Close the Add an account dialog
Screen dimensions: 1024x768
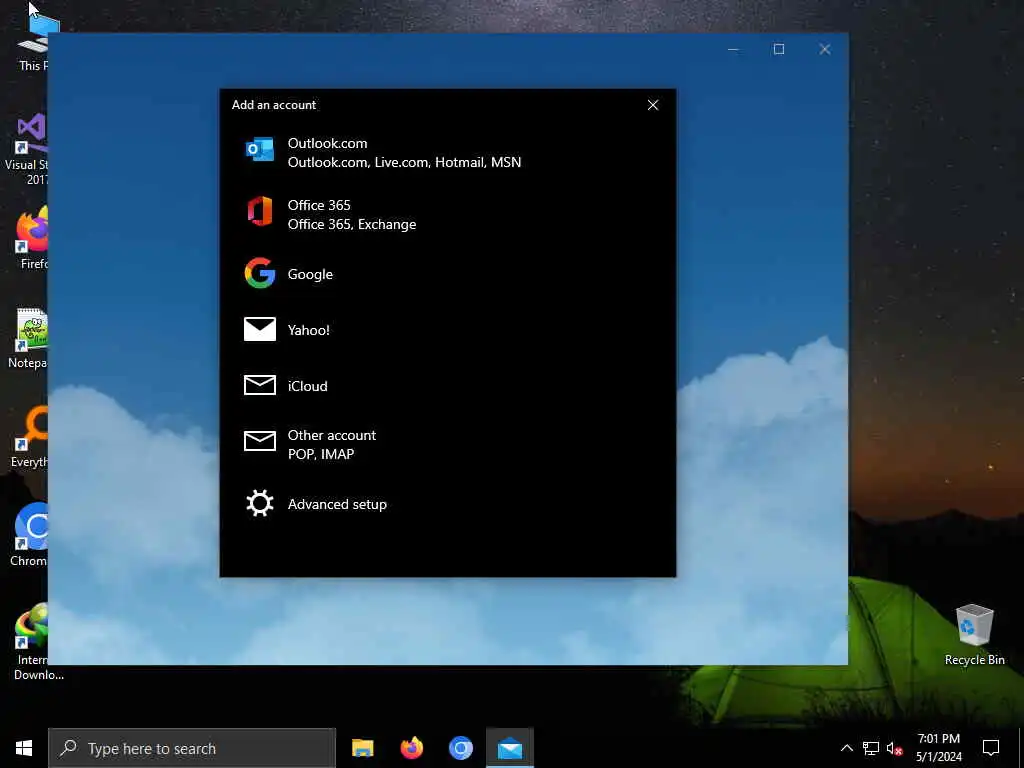coord(652,105)
